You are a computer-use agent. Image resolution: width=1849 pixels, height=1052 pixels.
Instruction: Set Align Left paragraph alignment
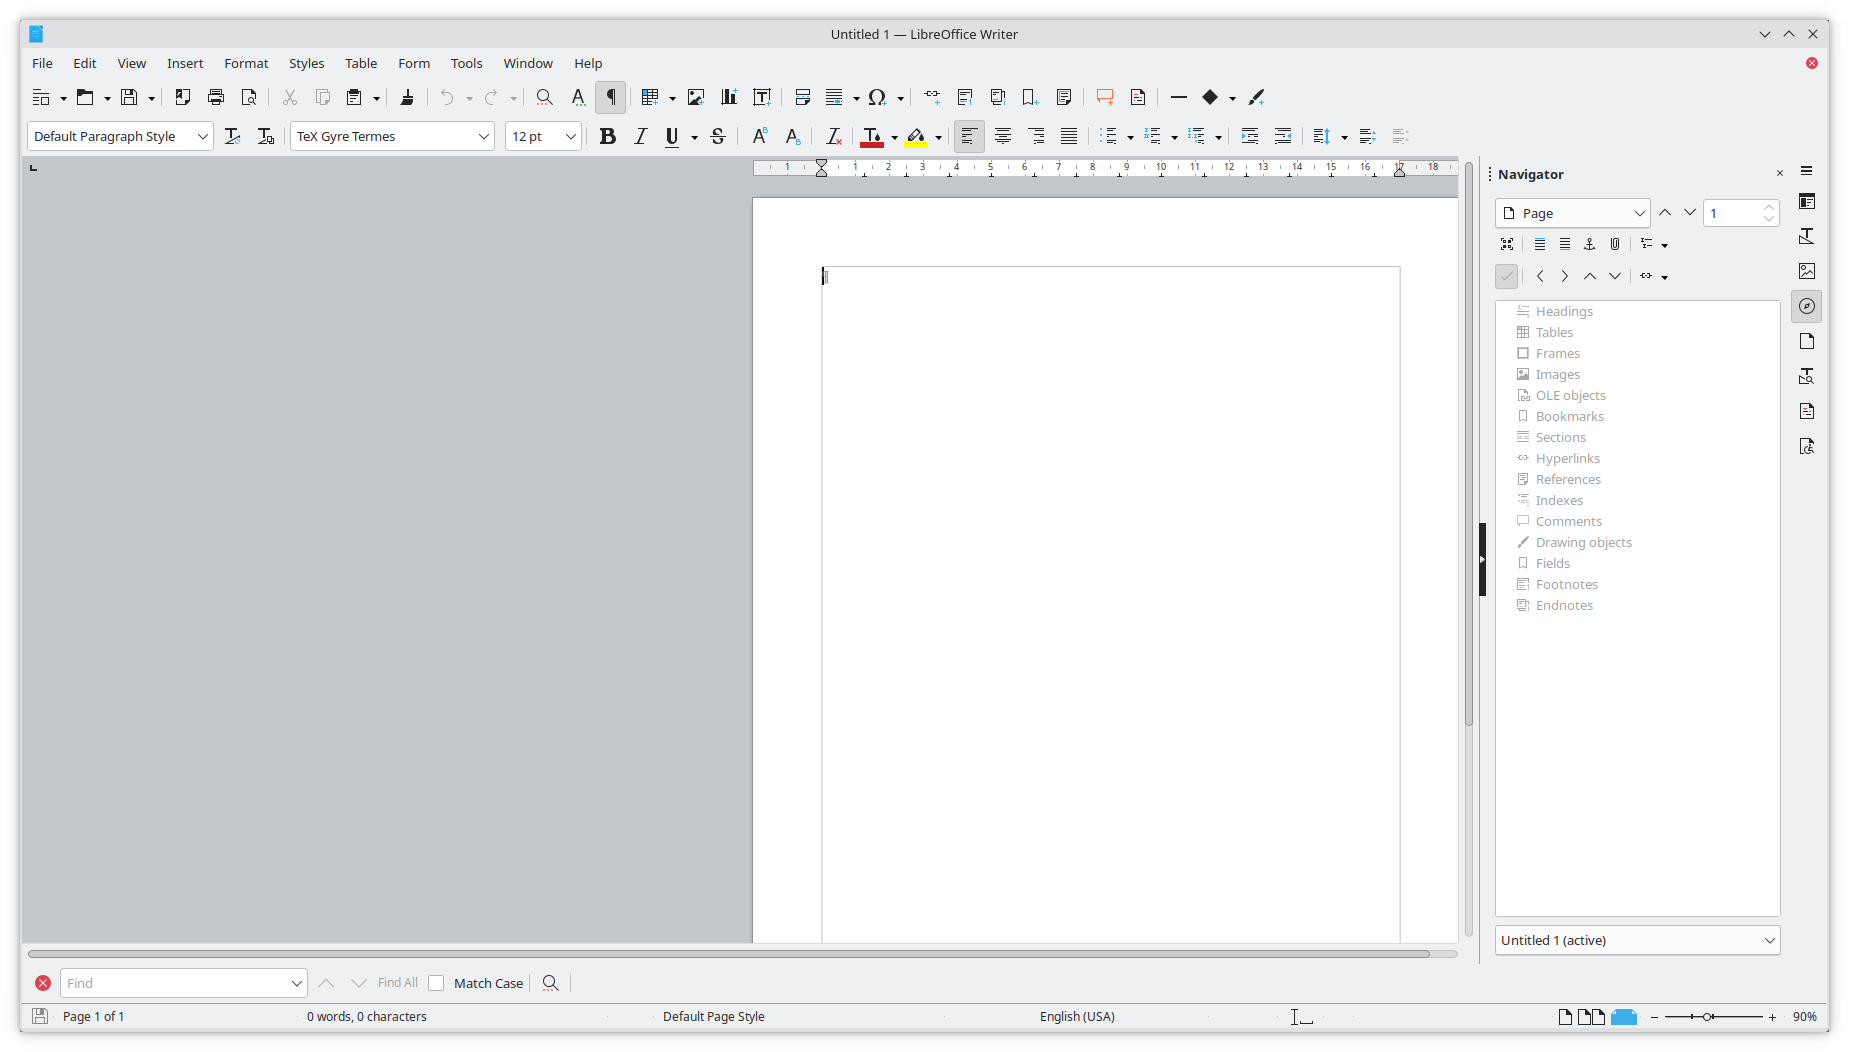pyautogui.click(x=969, y=136)
